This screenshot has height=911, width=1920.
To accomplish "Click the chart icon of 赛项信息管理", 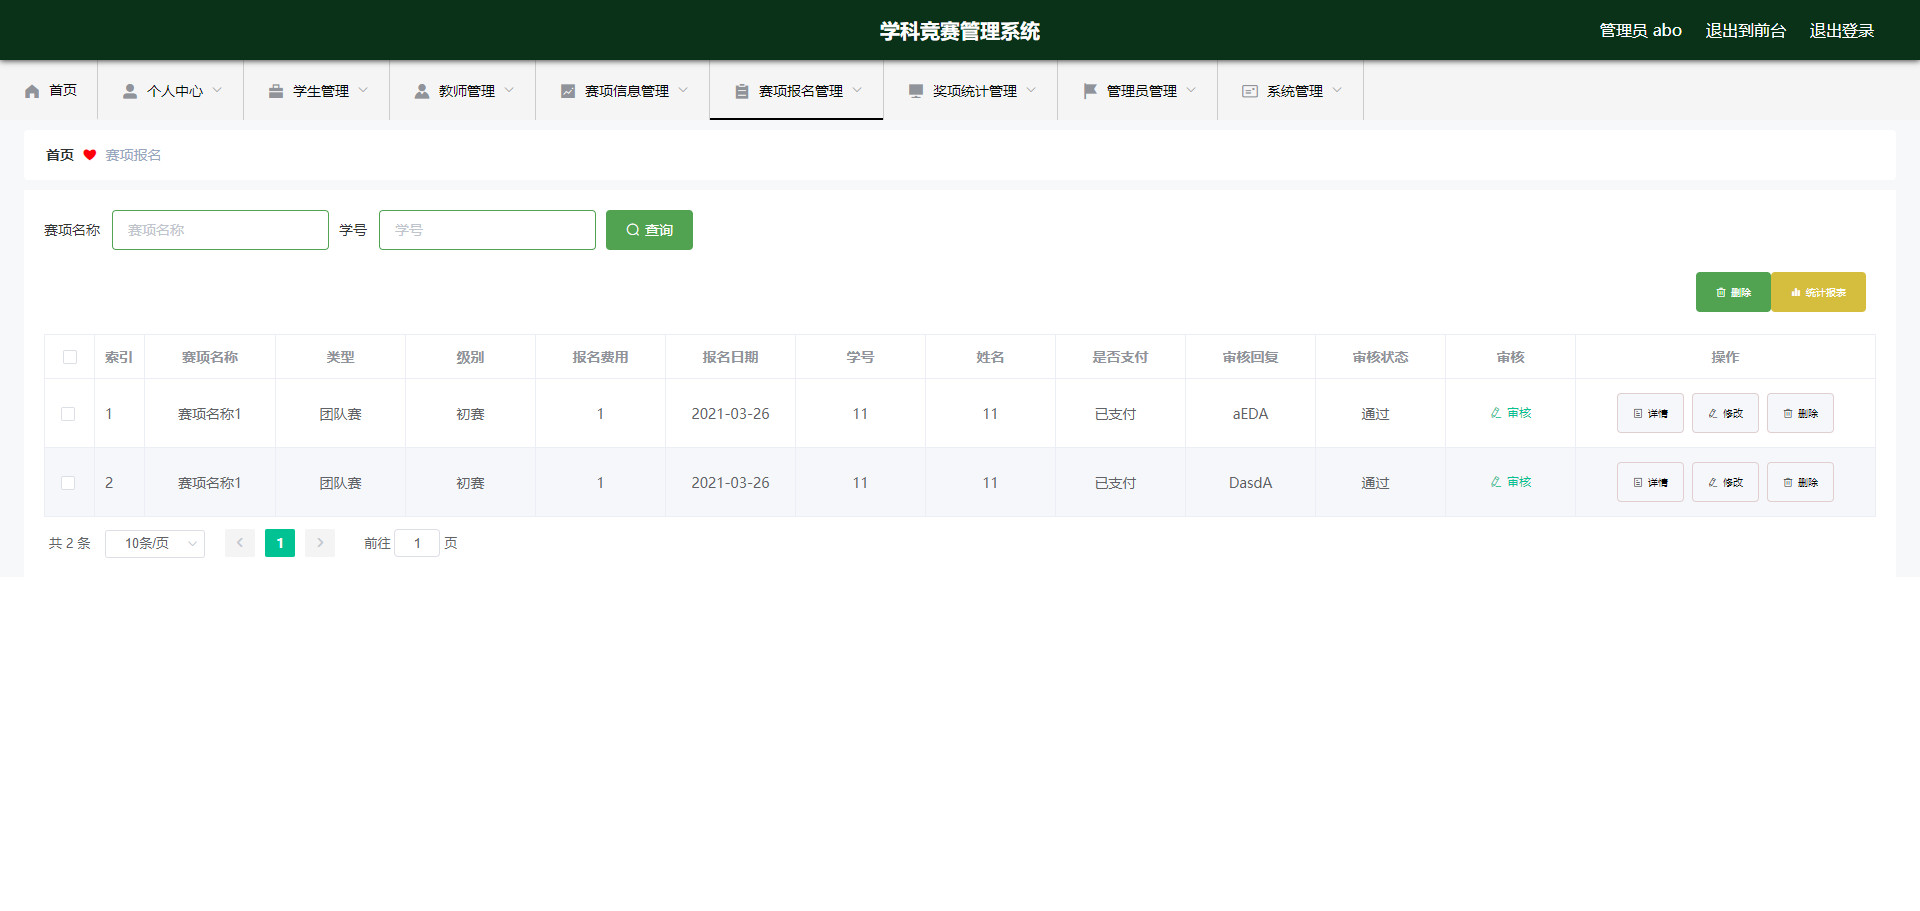I will tap(568, 91).
